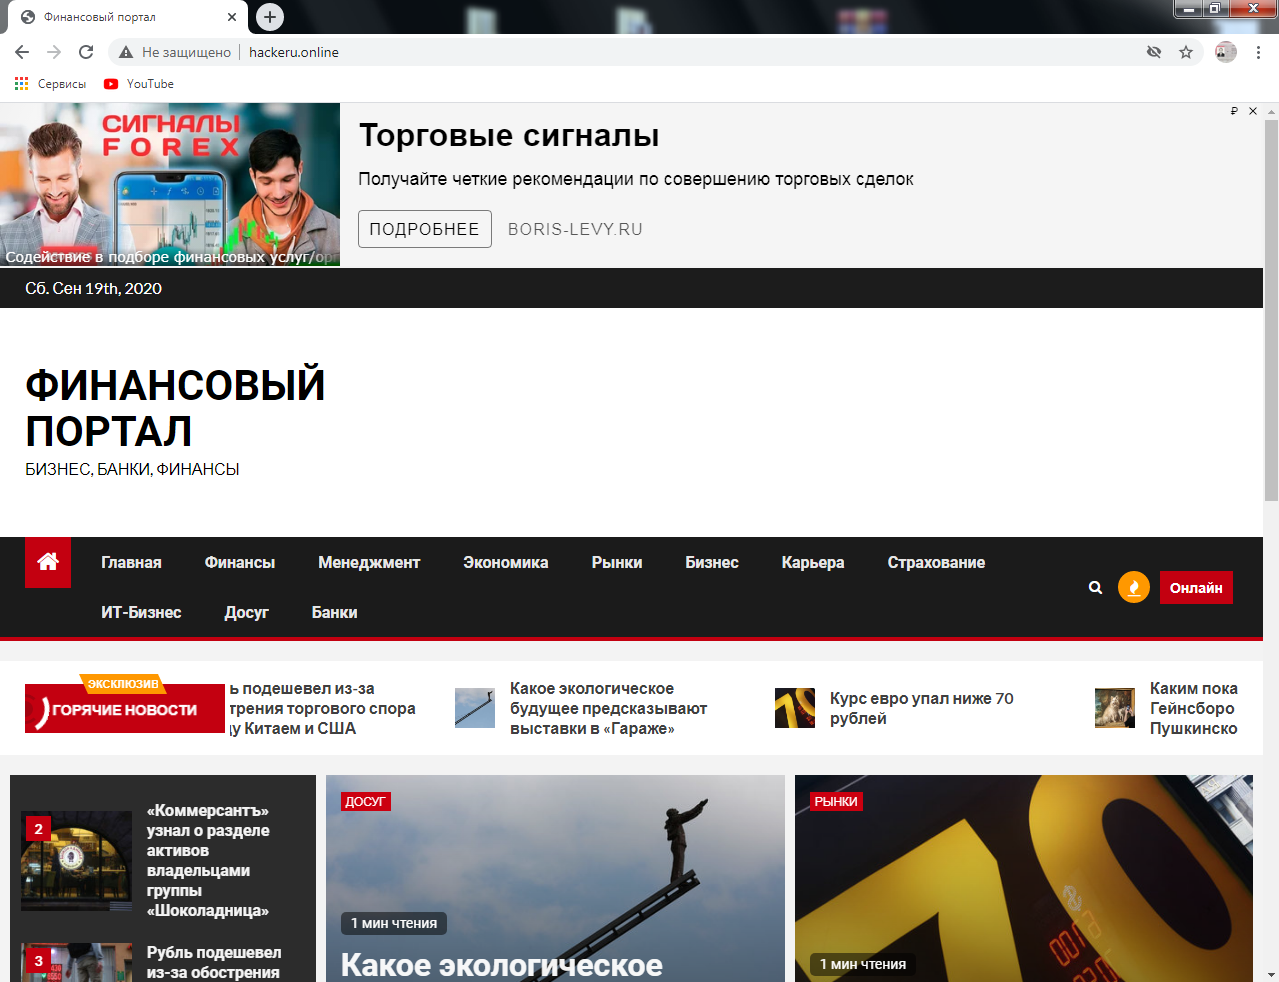
Task: Open the Коммерсантъ Шоколадница article
Action: pos(208,860)
